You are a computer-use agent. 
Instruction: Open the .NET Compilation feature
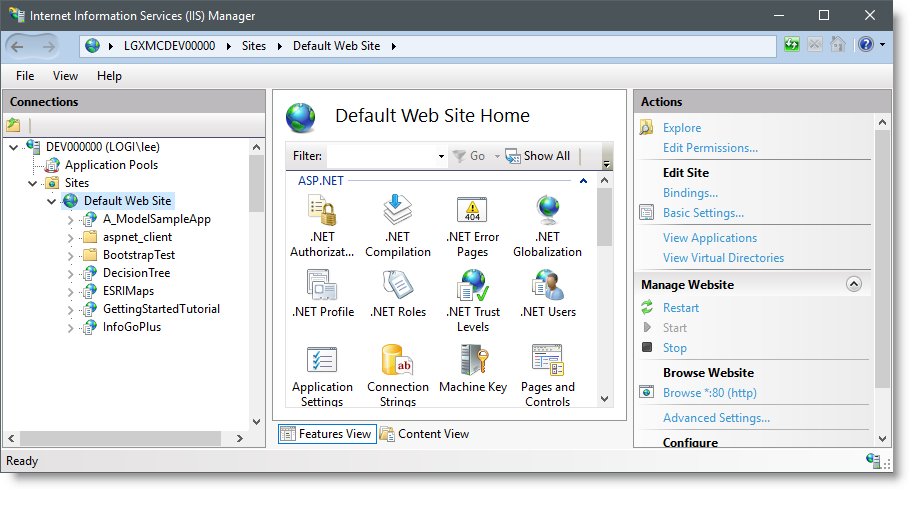pyautogui.click(x=398, y=227)
